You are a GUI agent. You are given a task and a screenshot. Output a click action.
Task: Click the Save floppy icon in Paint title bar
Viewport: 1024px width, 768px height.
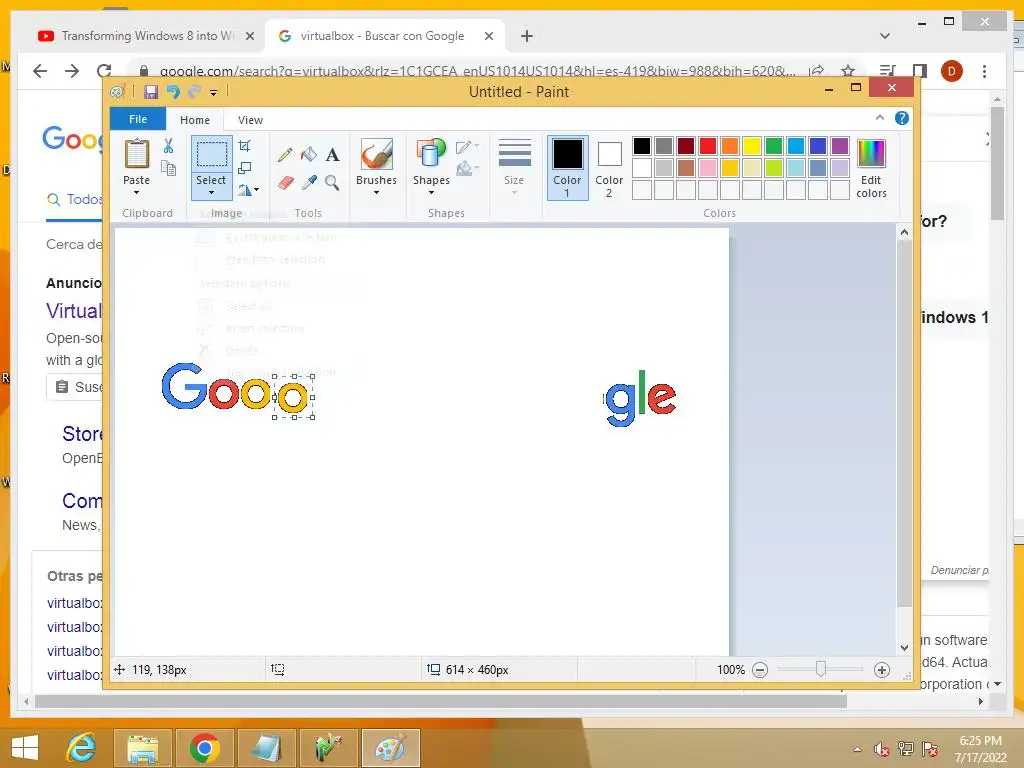click(151, 92)
